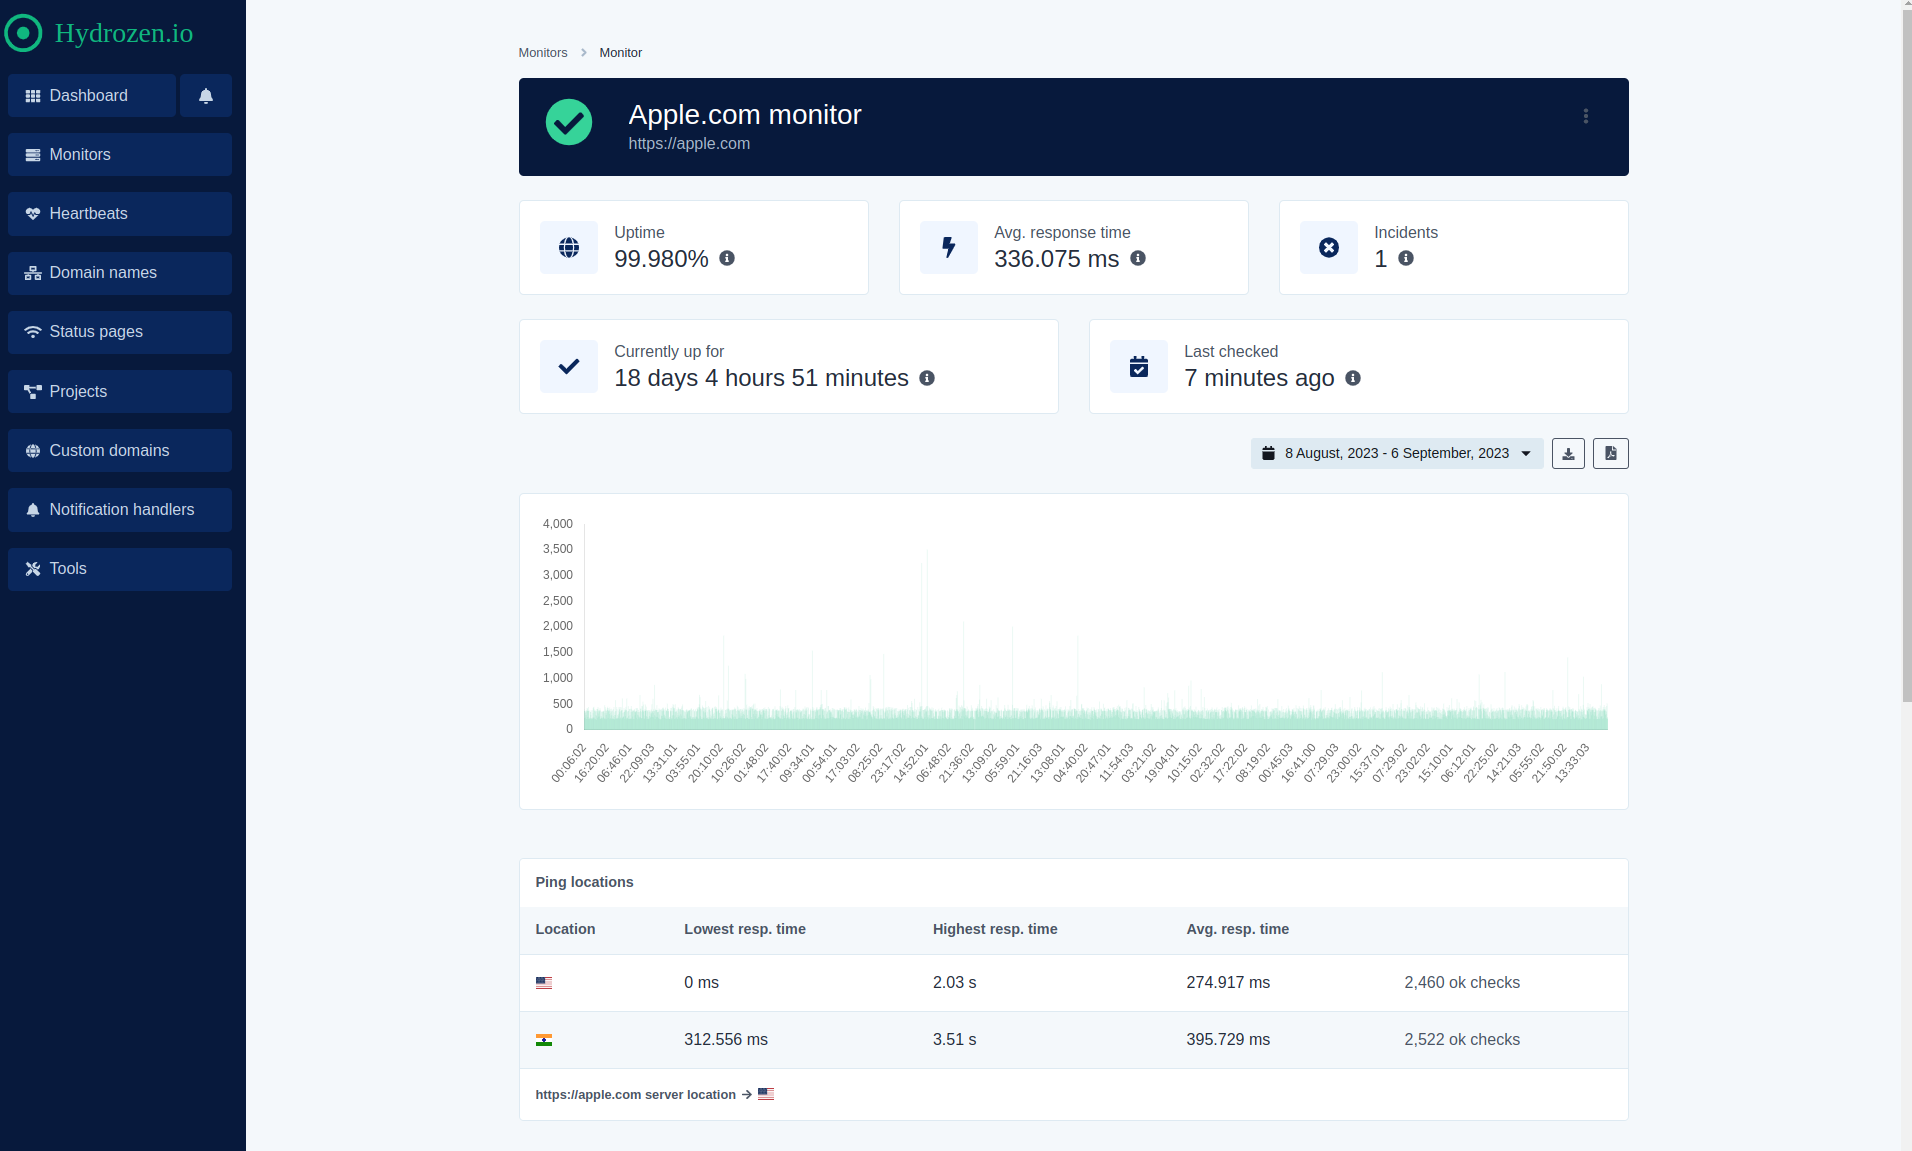The width and height of the screenshot is (1912, 1151).
Task: Click the green monitor status checkmark
Action: coord(569,122)
